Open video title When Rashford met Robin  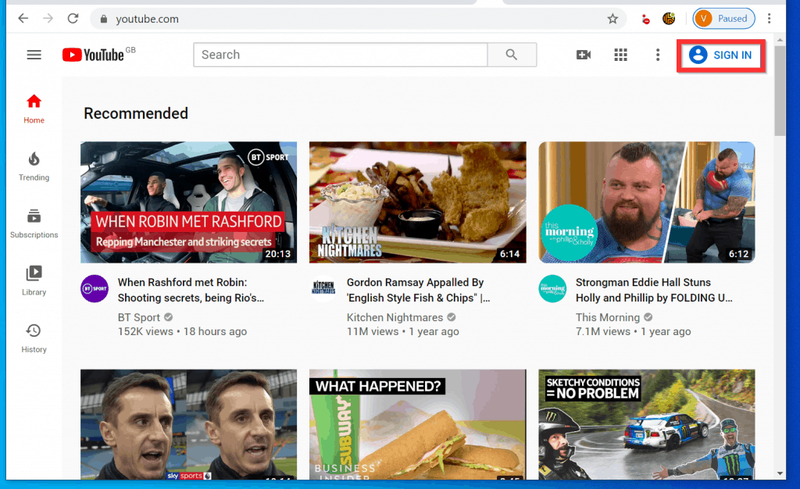(x=191, y=290)
